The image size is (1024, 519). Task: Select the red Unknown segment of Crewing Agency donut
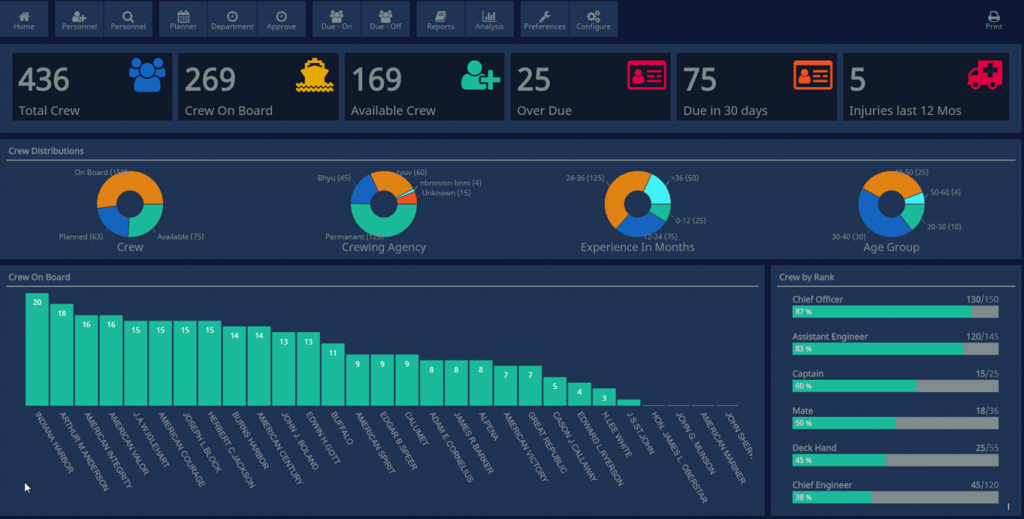(409, 198)
